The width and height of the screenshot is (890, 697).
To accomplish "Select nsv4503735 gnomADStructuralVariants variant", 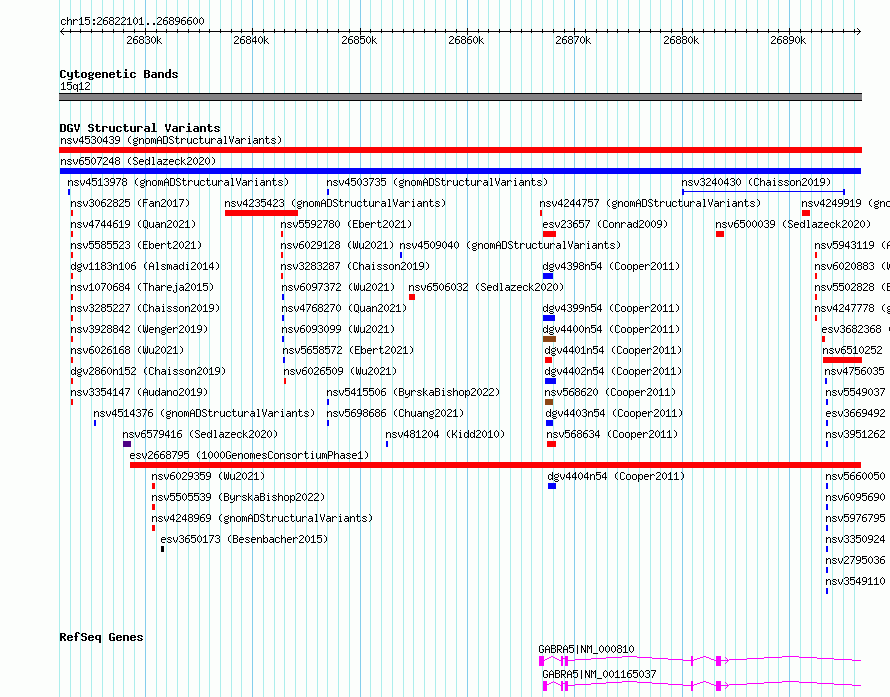I will [437, 182].
